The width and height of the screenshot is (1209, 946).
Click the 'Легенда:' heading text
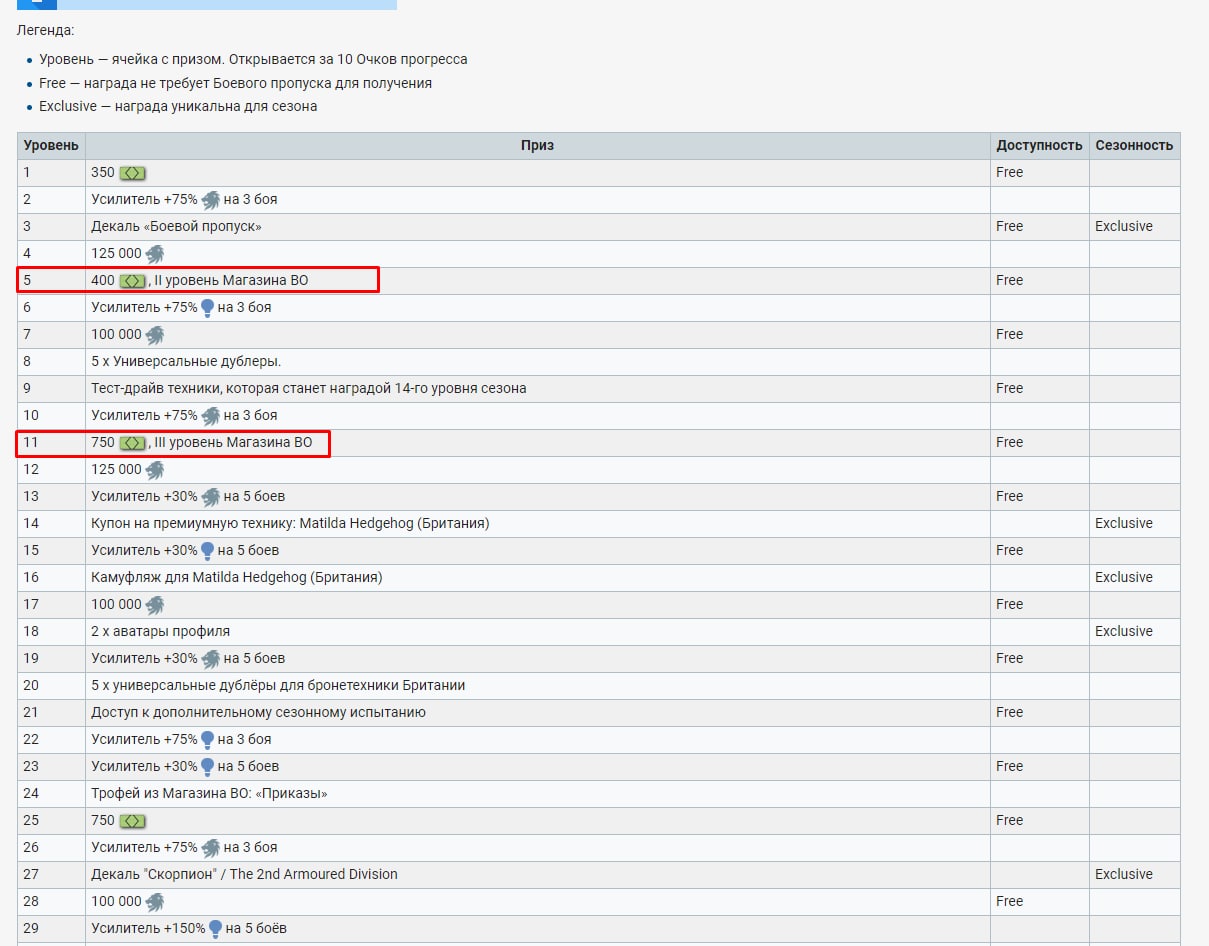point(45,31)
